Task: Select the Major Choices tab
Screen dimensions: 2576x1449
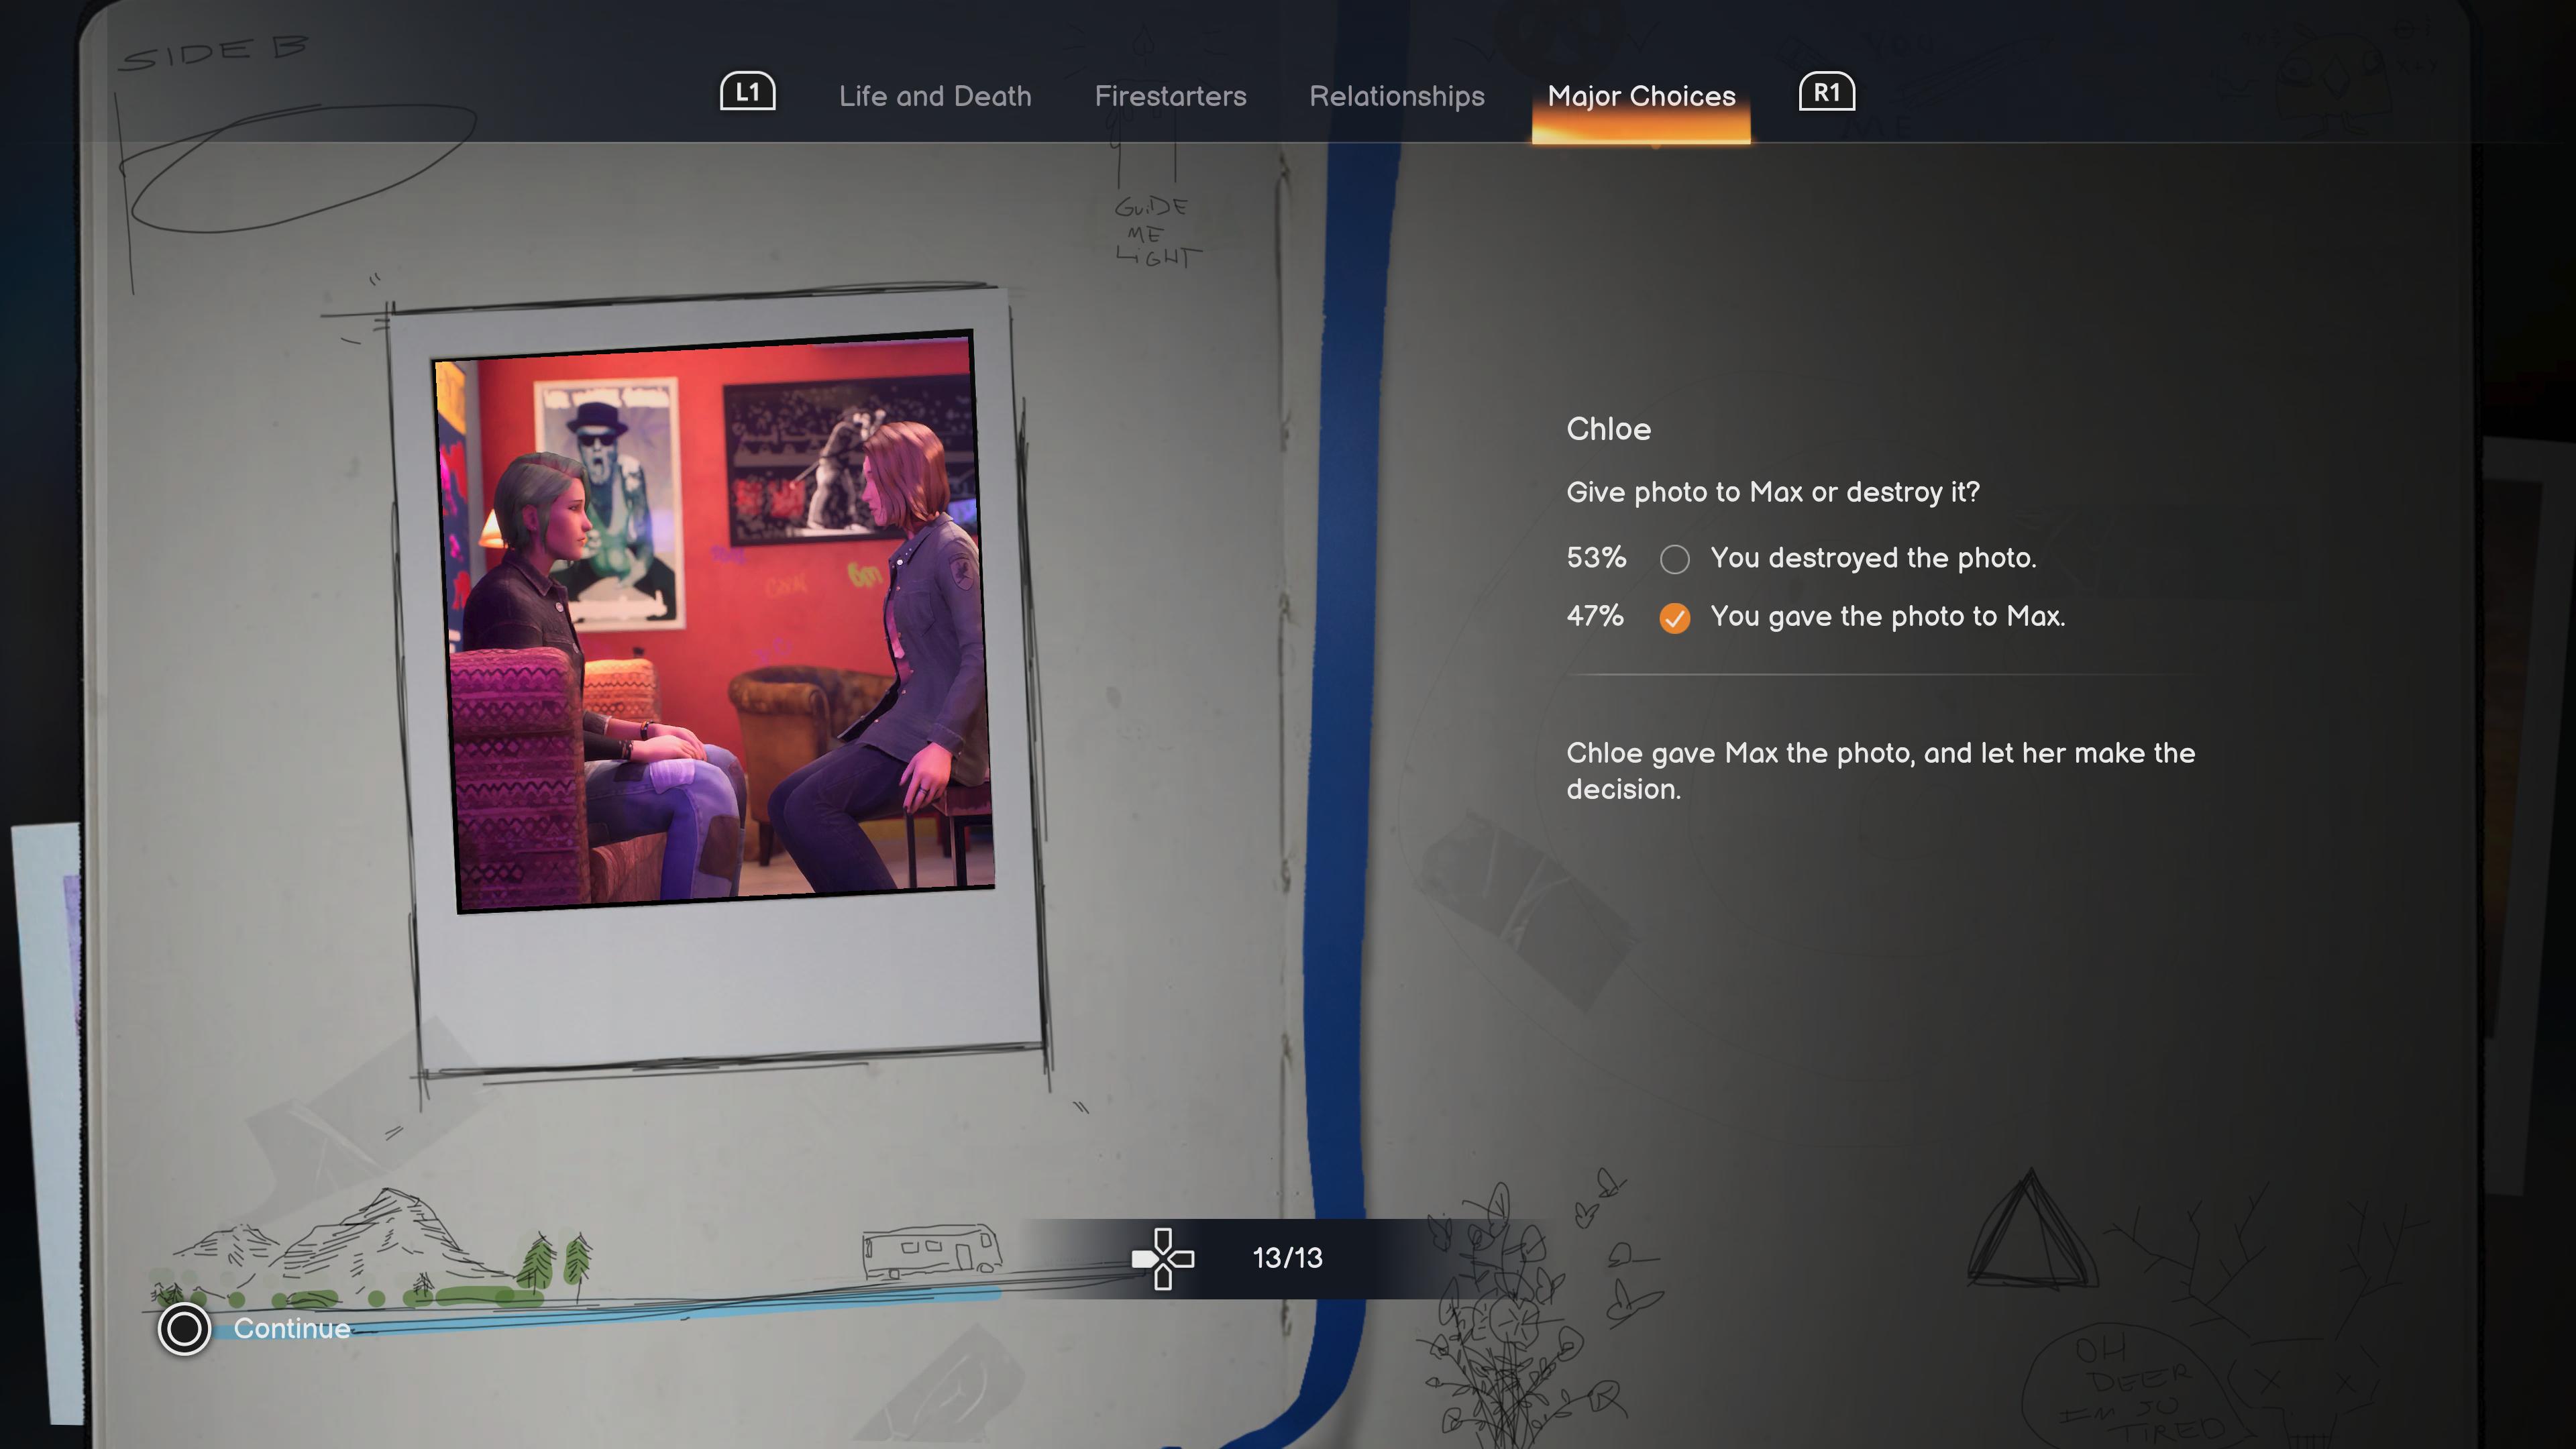Action: coord(1641,96)
